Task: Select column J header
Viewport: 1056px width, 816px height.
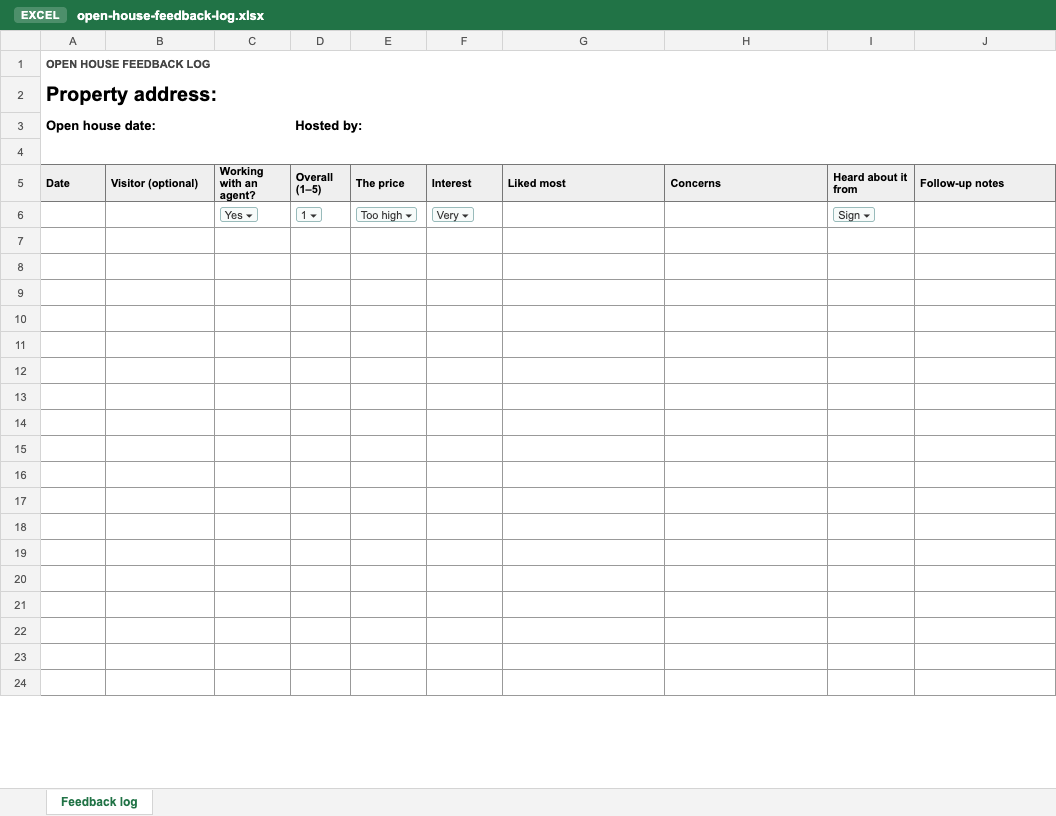Action: (985, 41)
